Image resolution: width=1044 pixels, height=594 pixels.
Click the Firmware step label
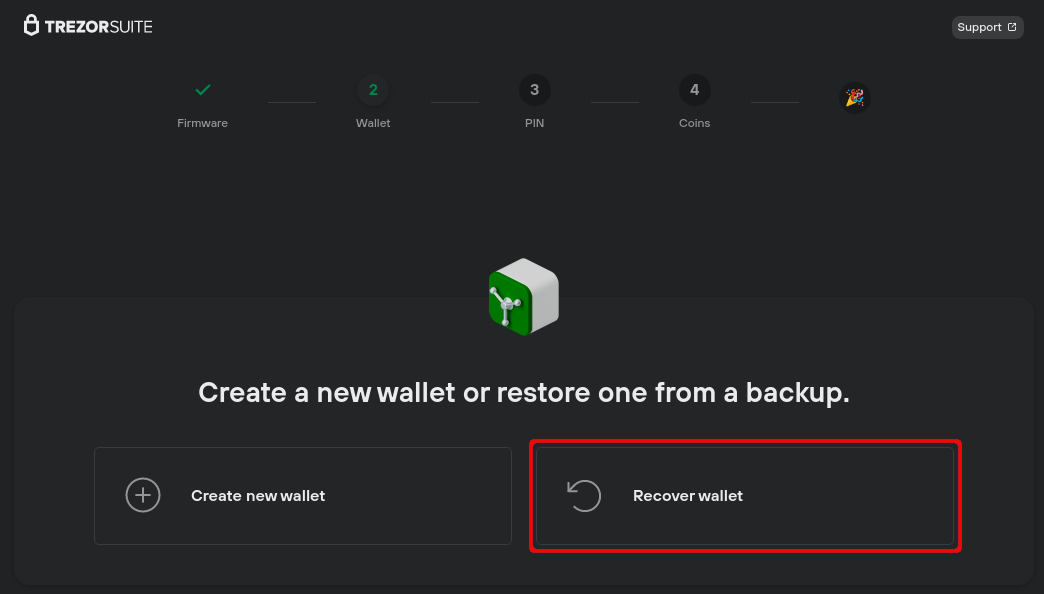click(x=202, y=123)
